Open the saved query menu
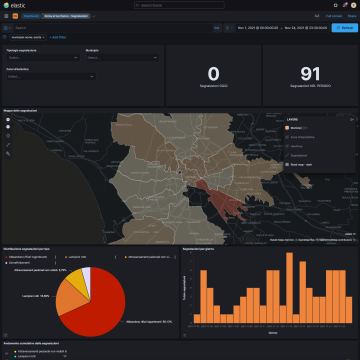Screen dimensions: 360x360 [7, 28]
